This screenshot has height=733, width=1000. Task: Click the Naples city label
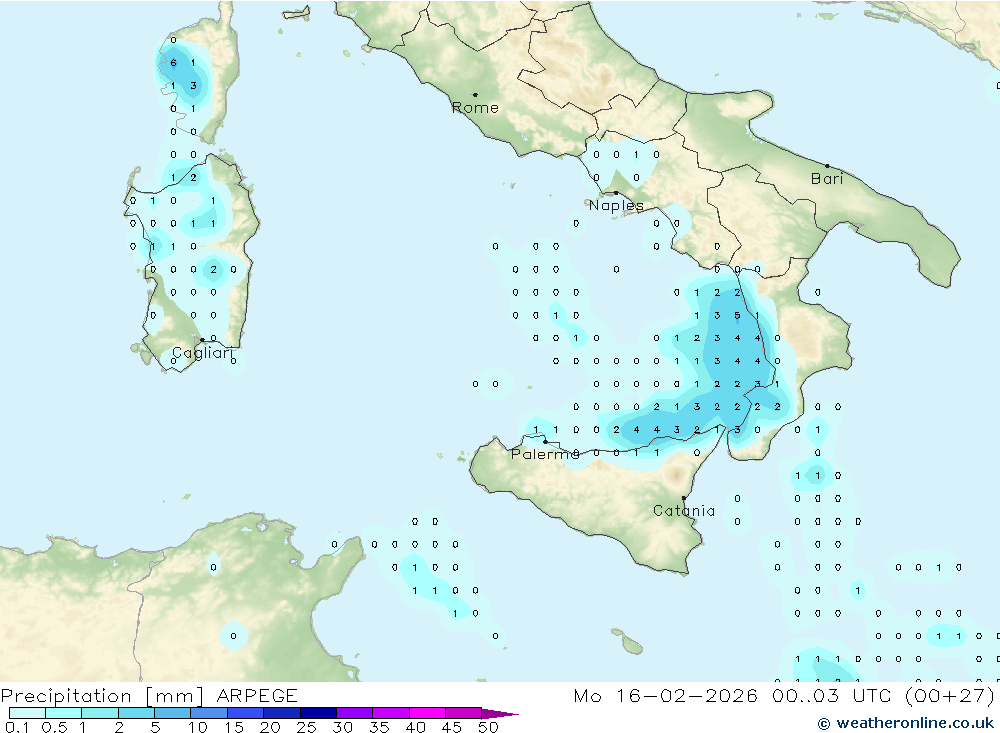pos(616,205)
